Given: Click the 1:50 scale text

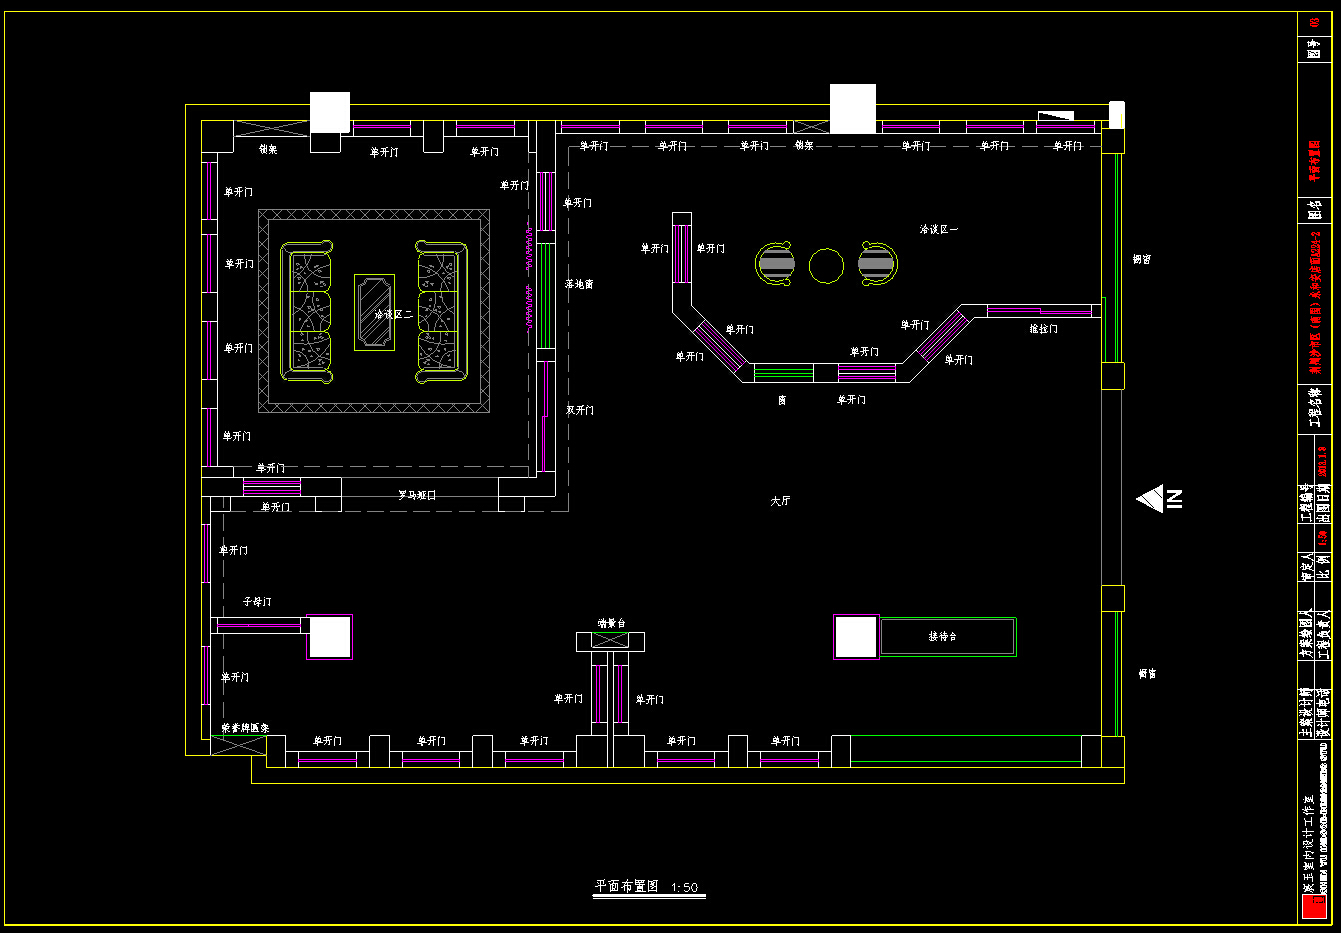Looking at the screenshot, I should pos(684,887).
